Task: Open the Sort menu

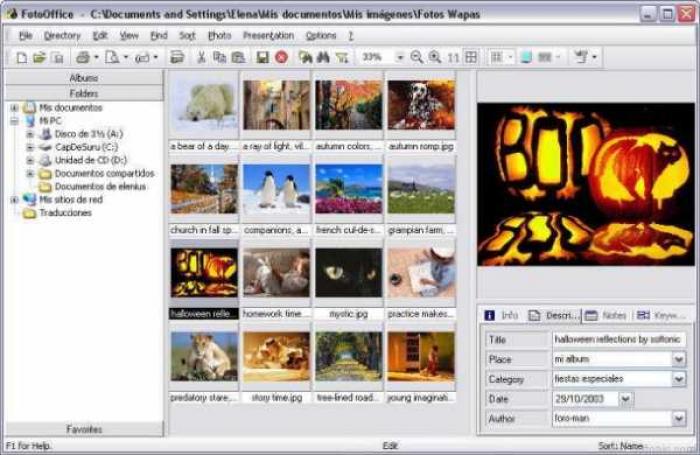Action: point(187,36)
